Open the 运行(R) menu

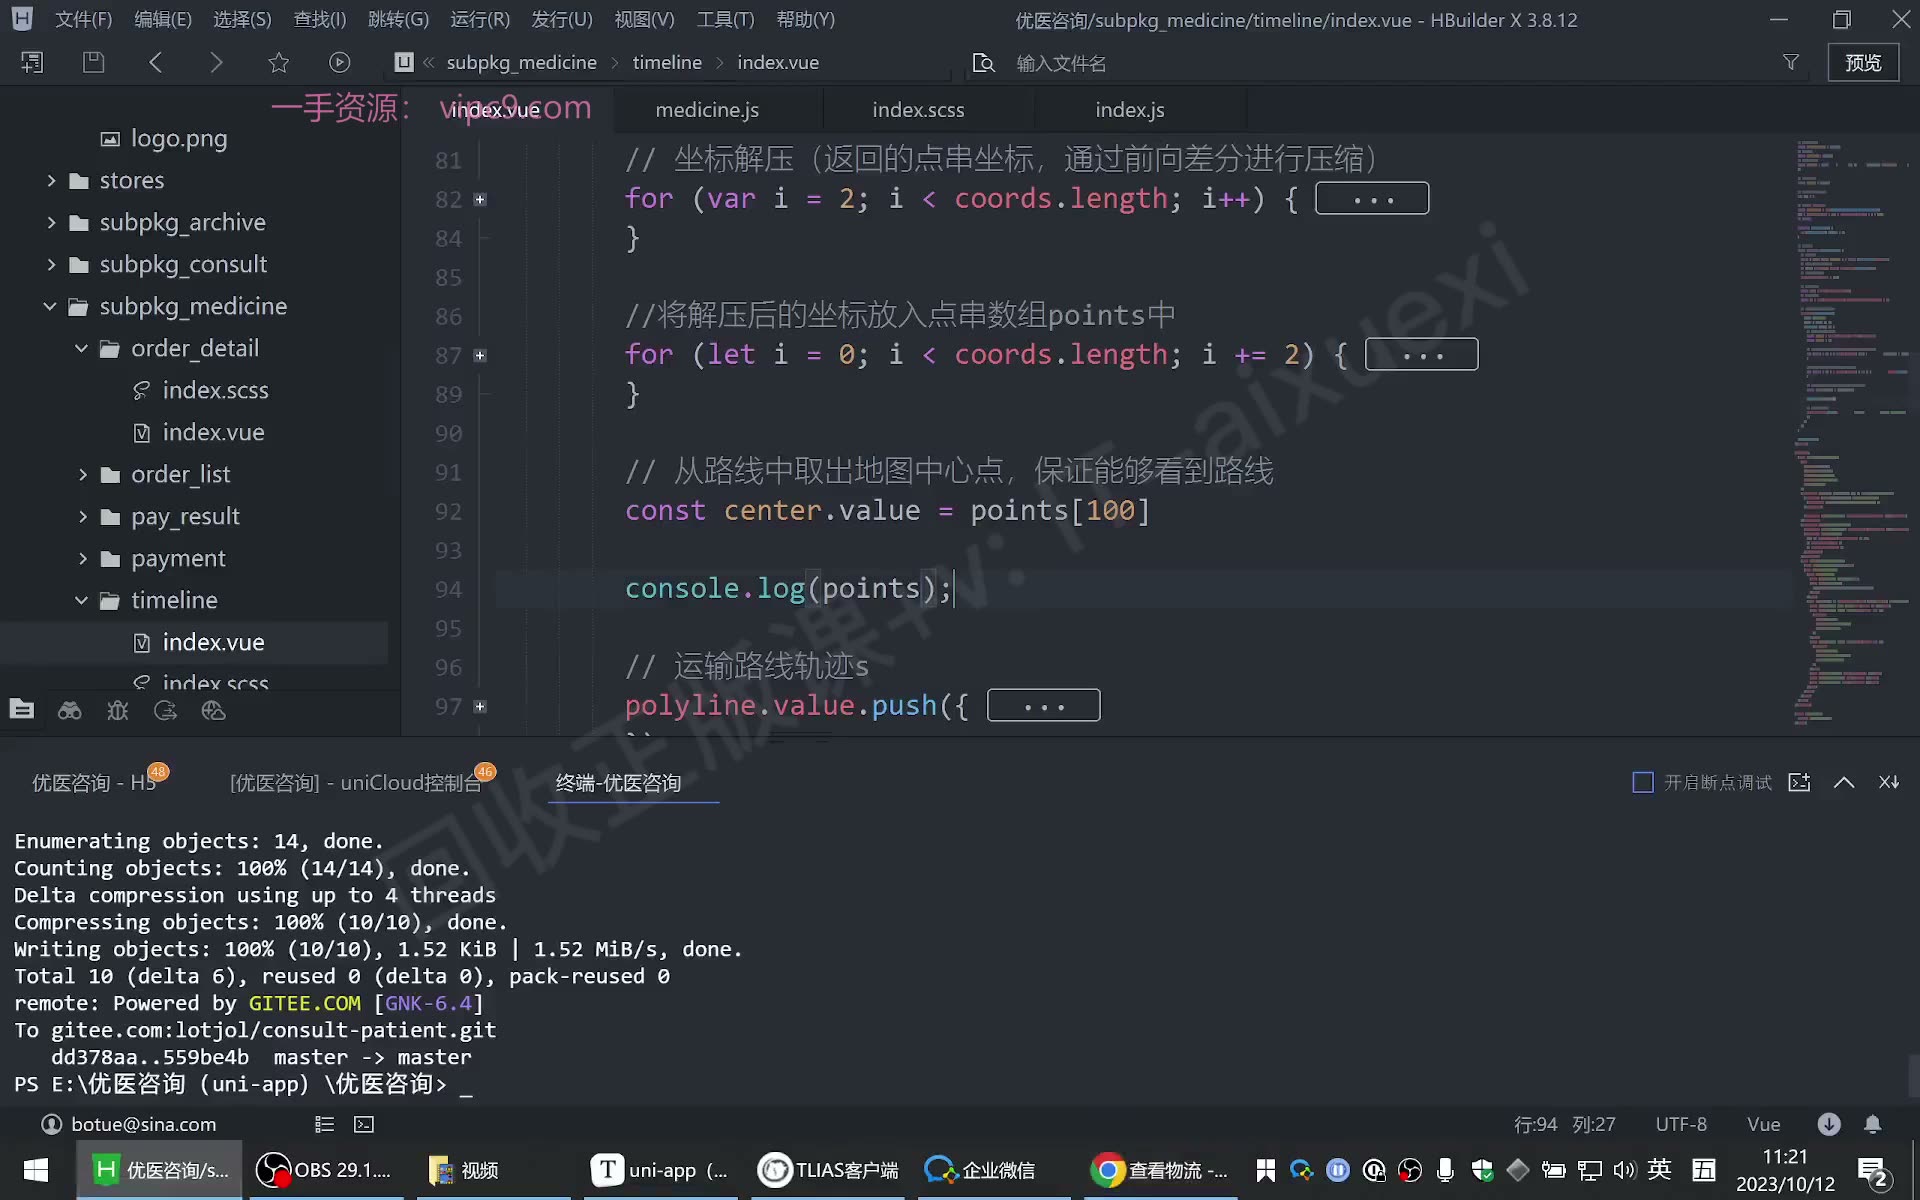point(480,19)
